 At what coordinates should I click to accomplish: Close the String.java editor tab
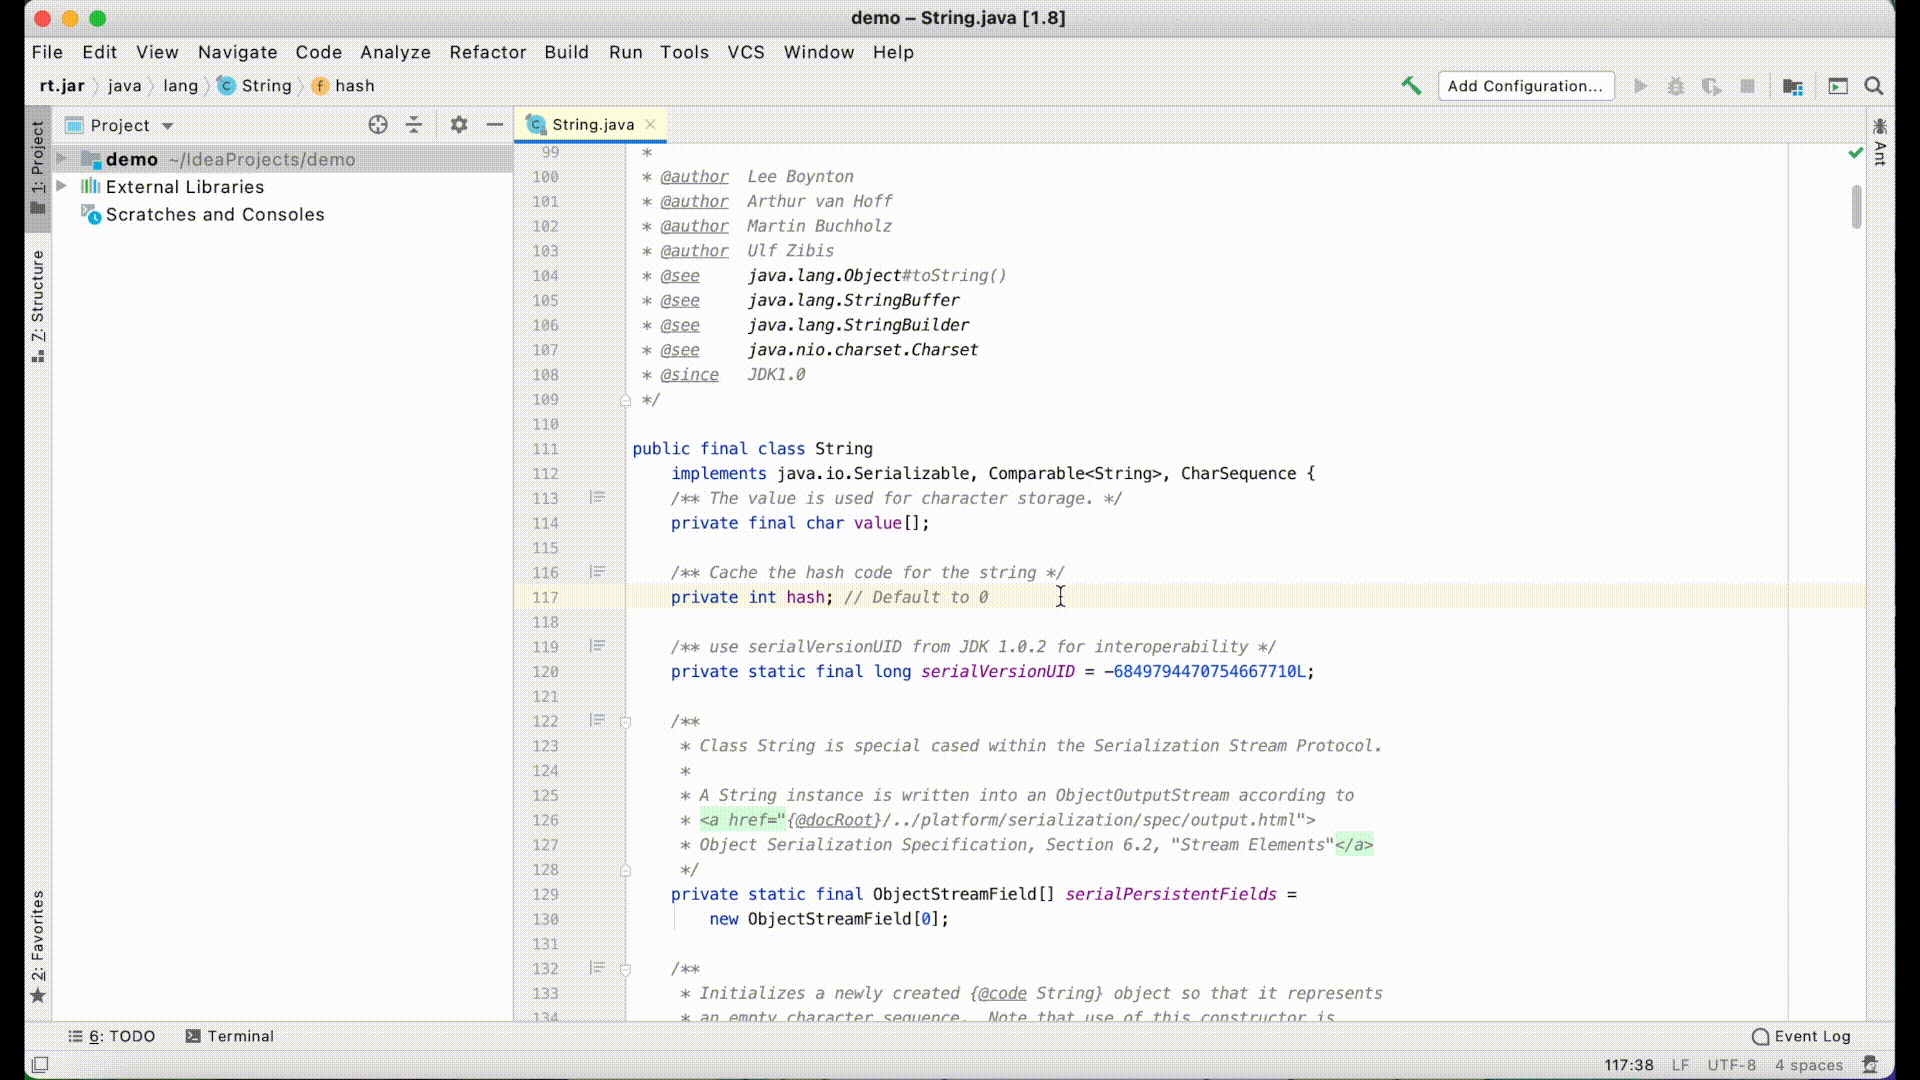[651, 124]
